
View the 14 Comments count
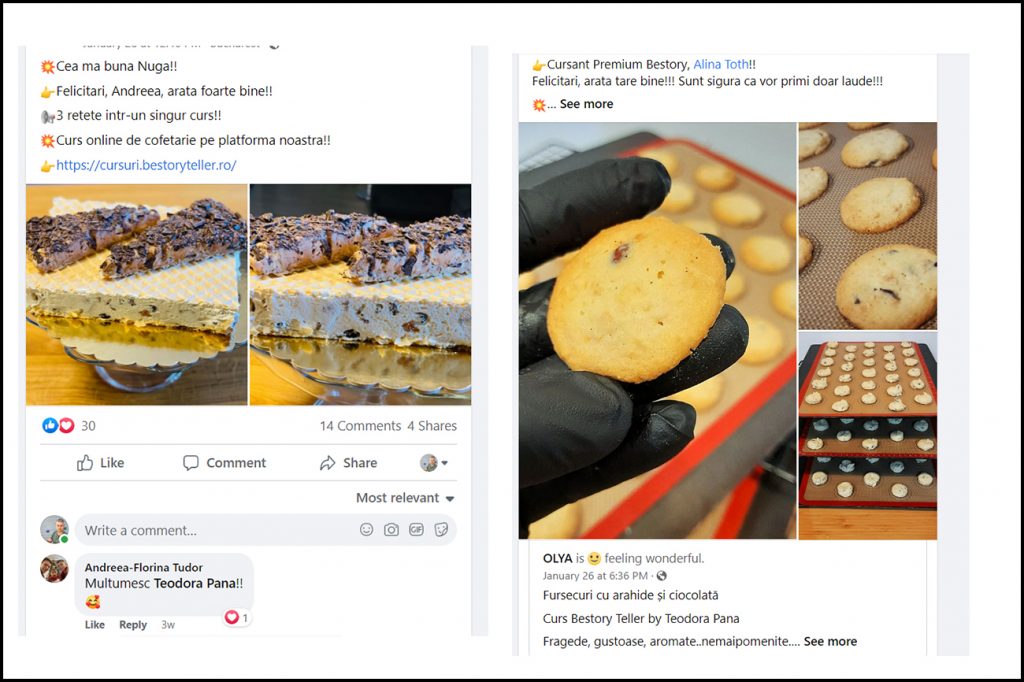[360, 426]
